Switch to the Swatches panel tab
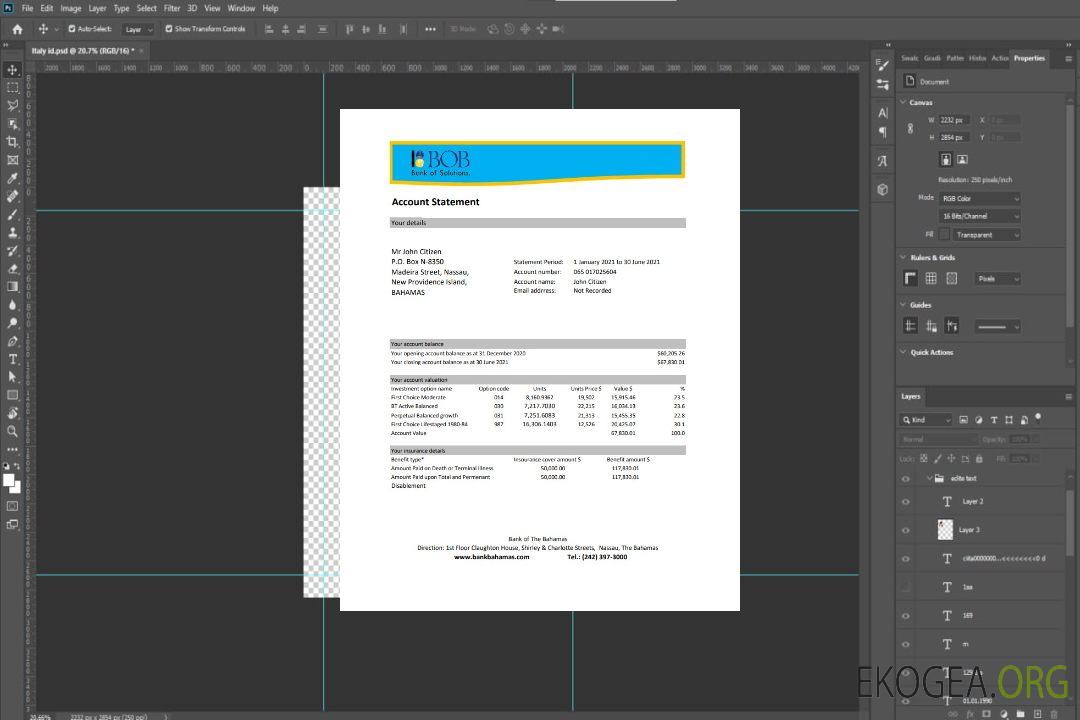This screenshot has width=1080, height=720. tap(910, 58)
